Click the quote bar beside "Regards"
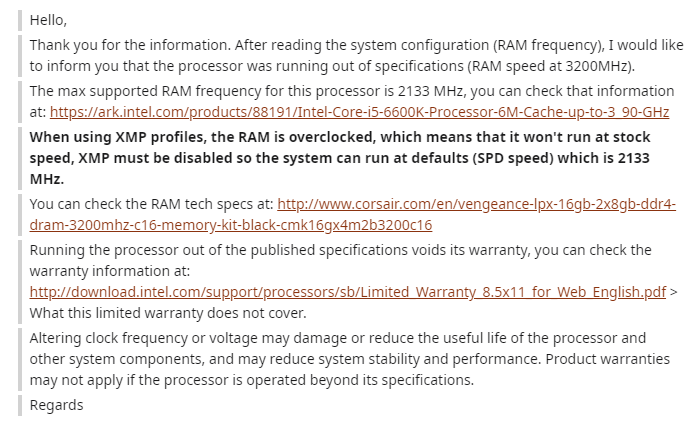This screenshot has width=697, height=426. [20, 405]
